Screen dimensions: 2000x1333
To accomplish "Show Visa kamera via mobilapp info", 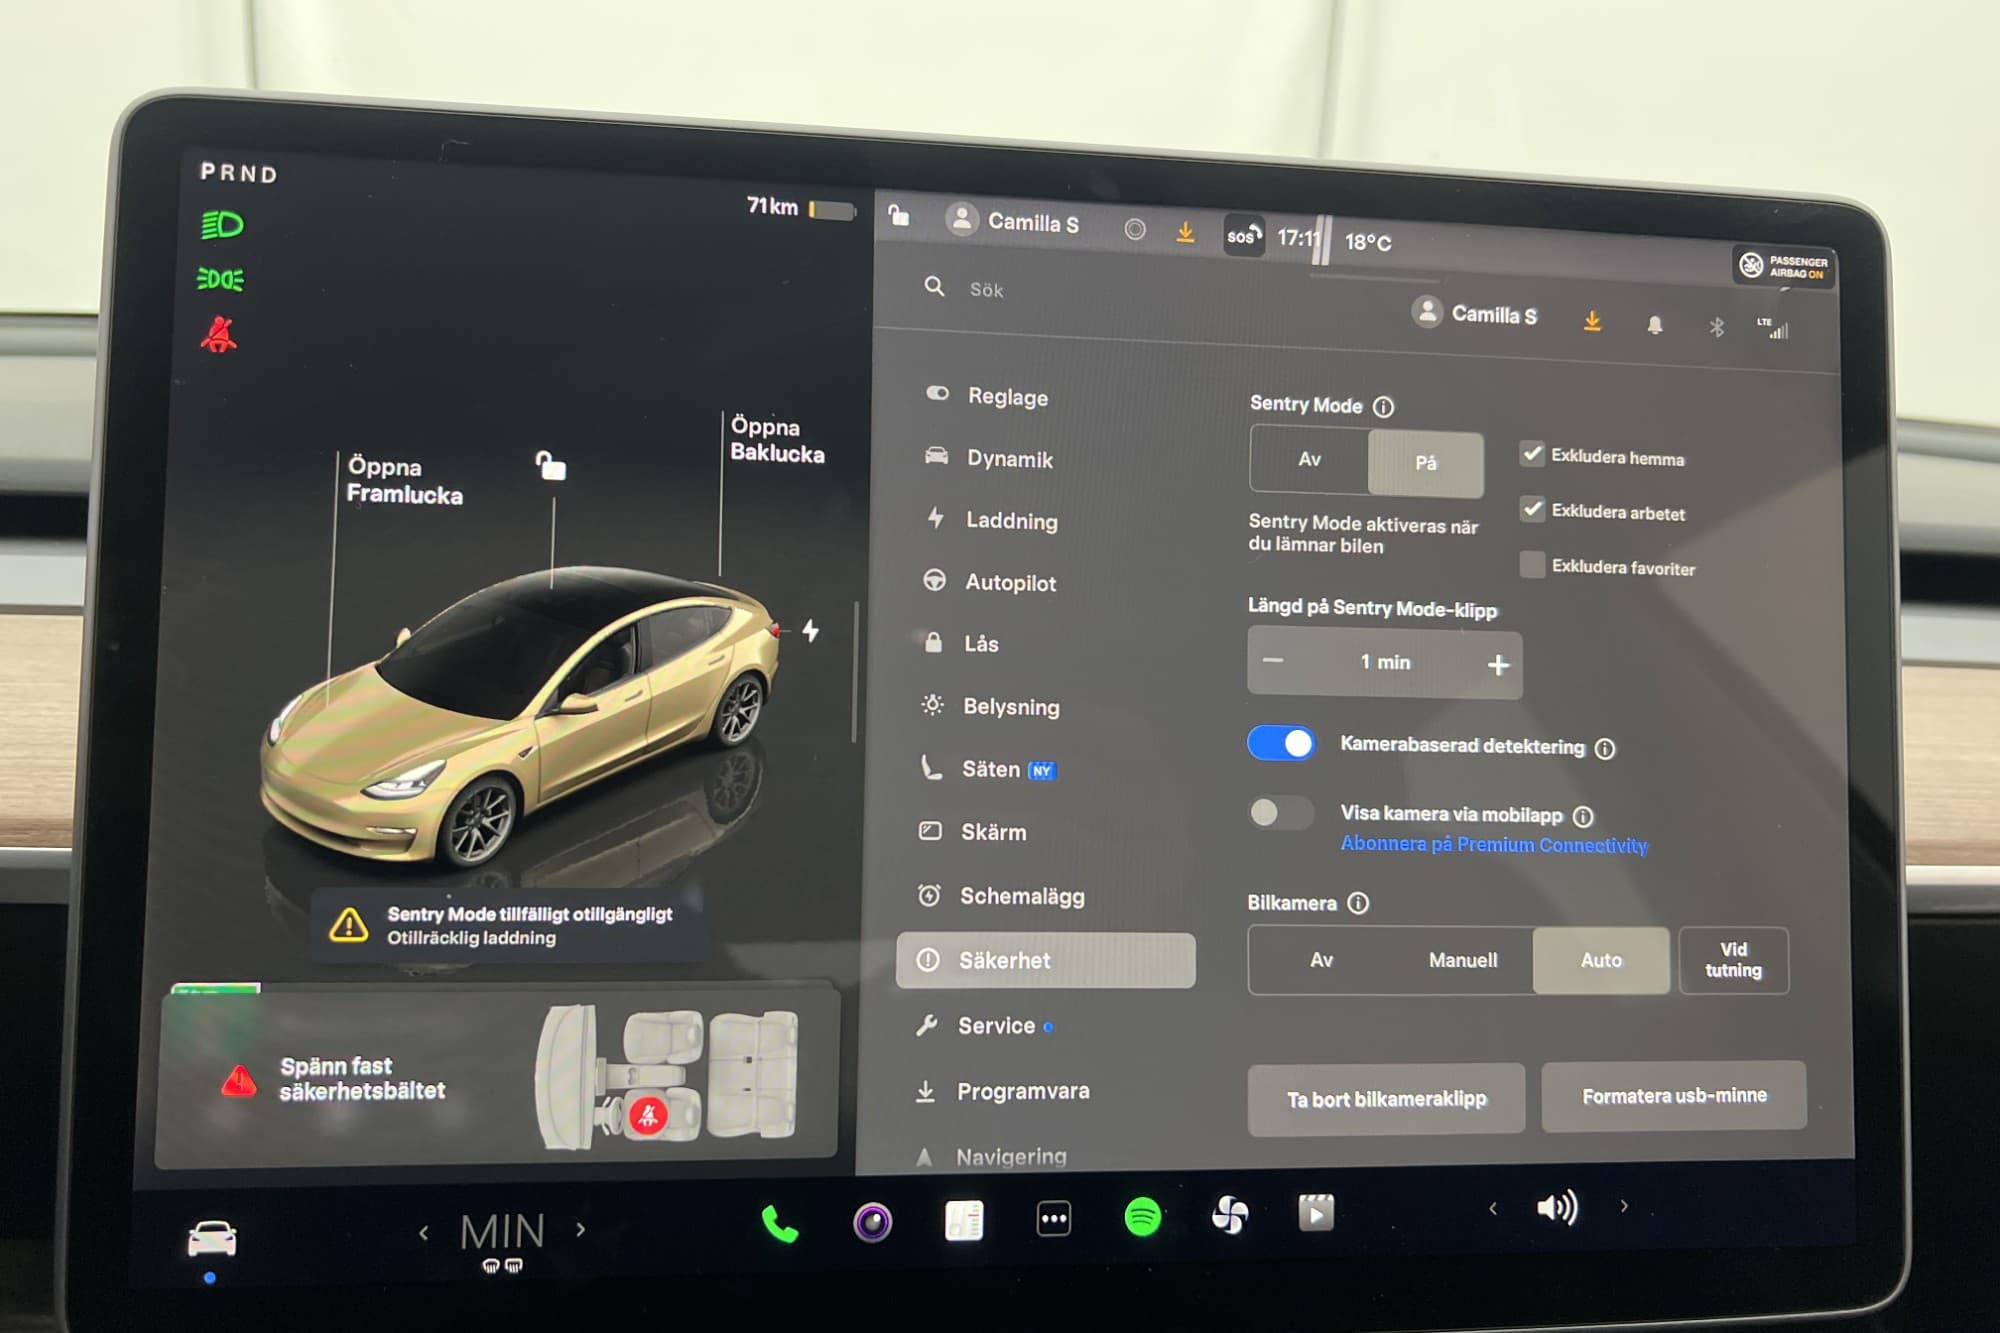I will tap(1583, 817).
